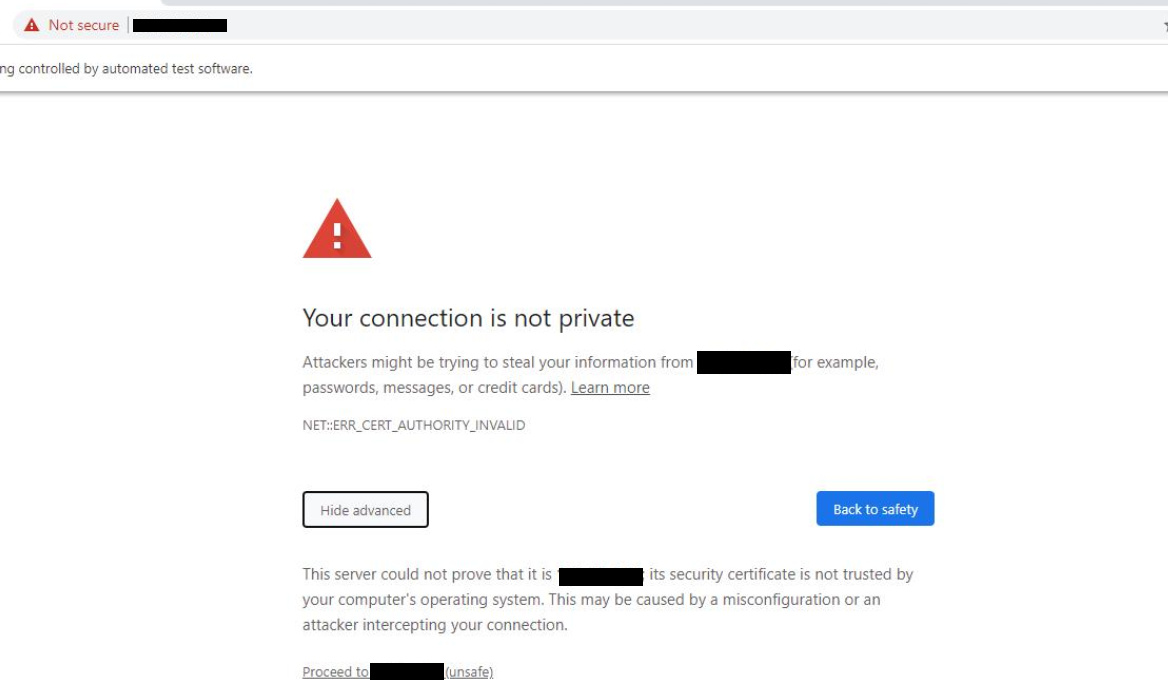Select the URL in the address bar

pos(180,25)
